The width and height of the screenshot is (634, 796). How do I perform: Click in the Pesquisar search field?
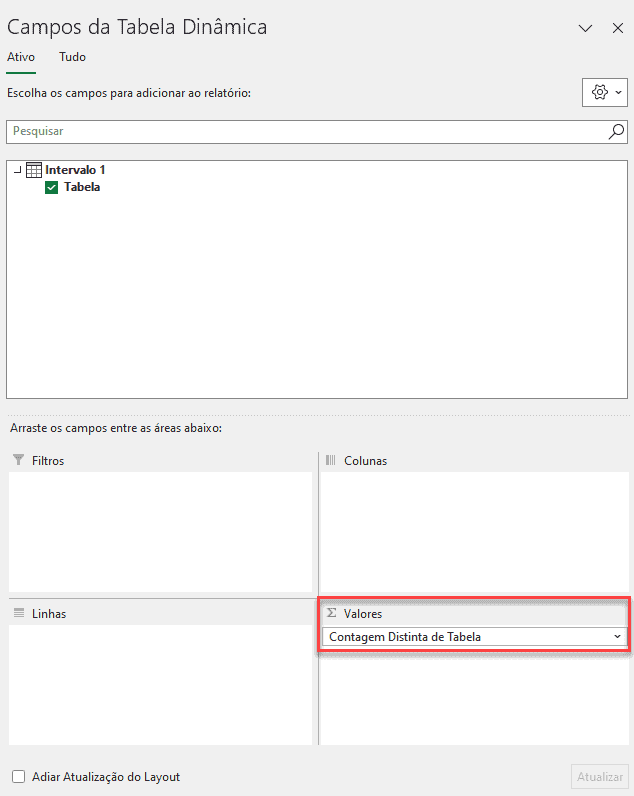(317, 131)
